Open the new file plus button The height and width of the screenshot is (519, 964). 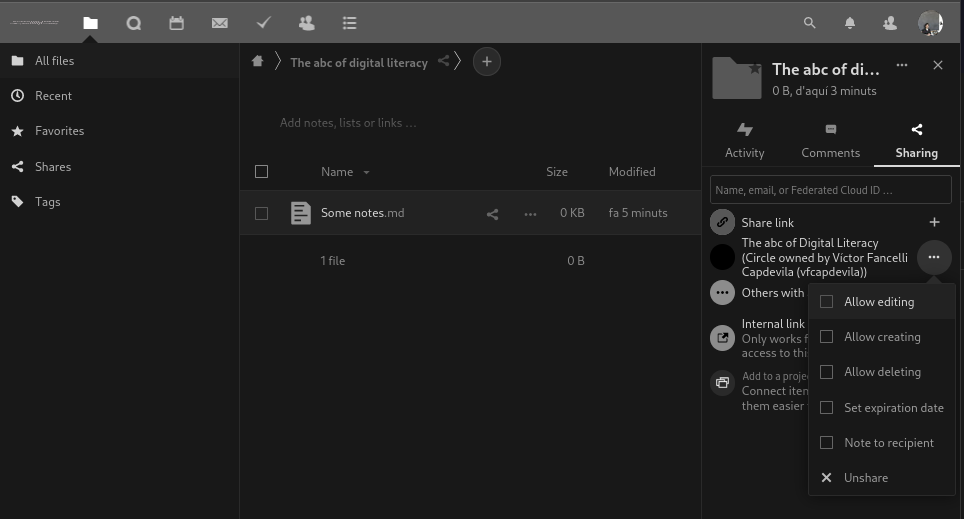[x=487, y=62]
